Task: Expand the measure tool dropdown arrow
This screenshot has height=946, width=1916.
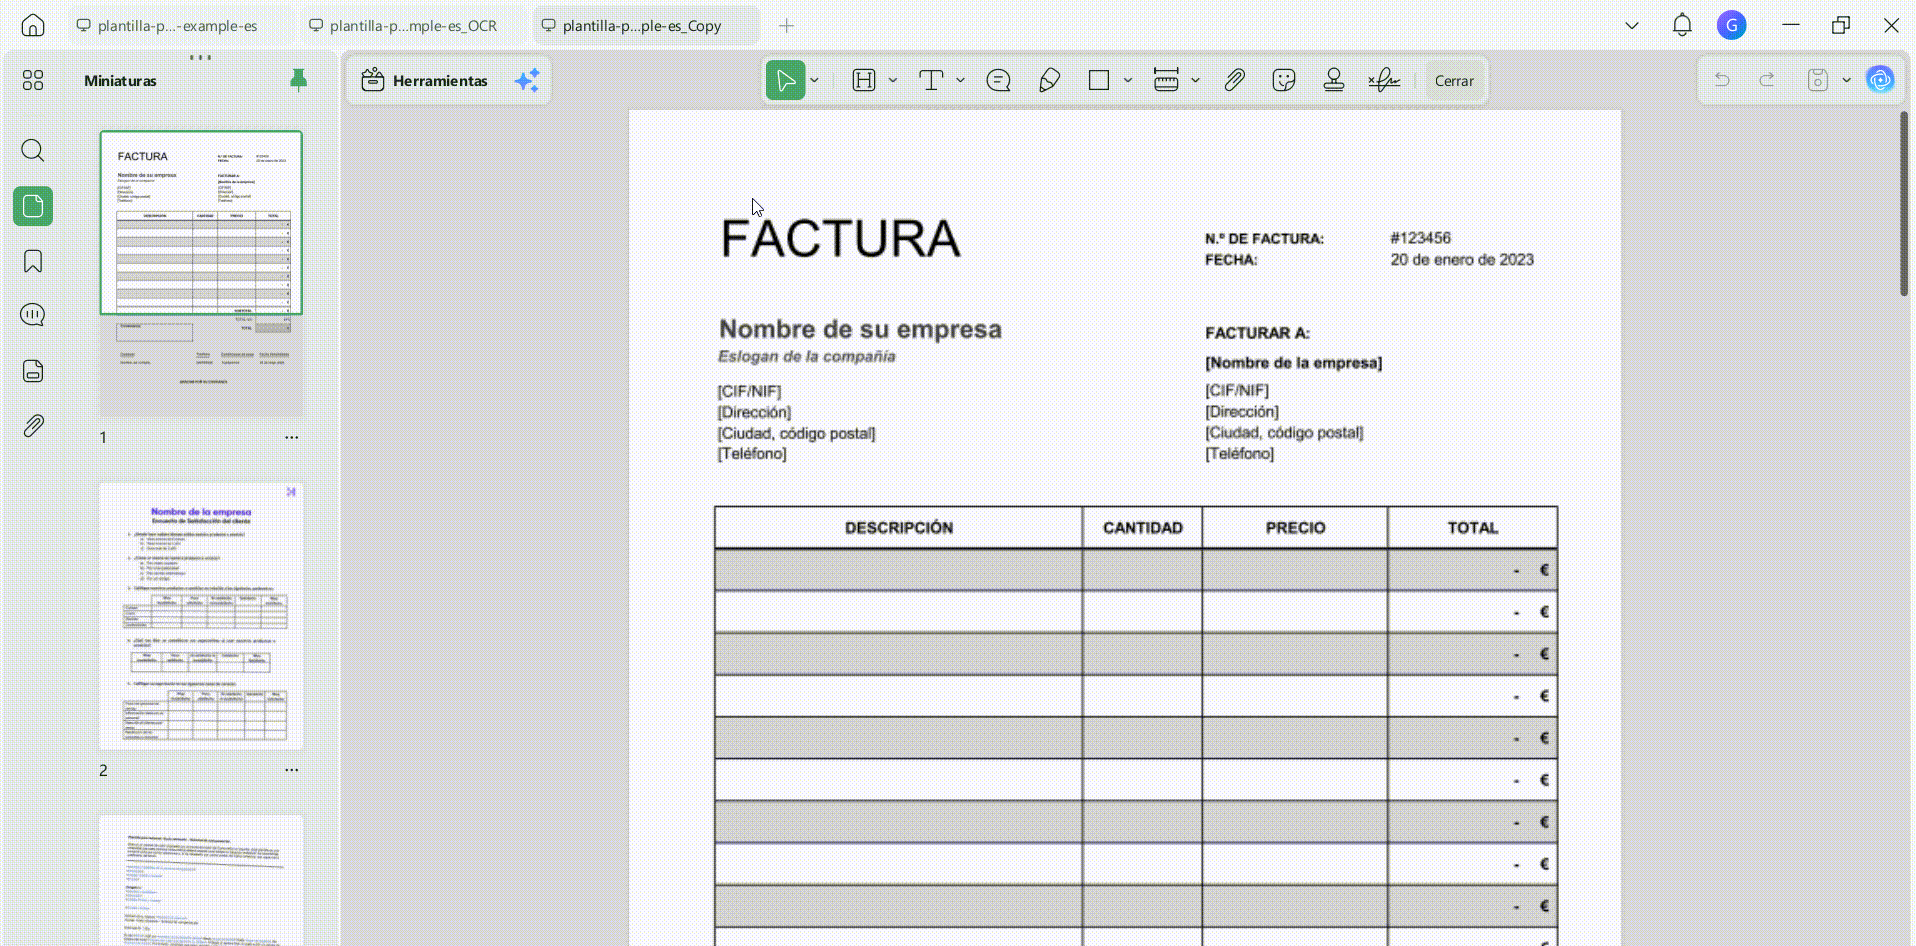Action: pos(1195,80)
